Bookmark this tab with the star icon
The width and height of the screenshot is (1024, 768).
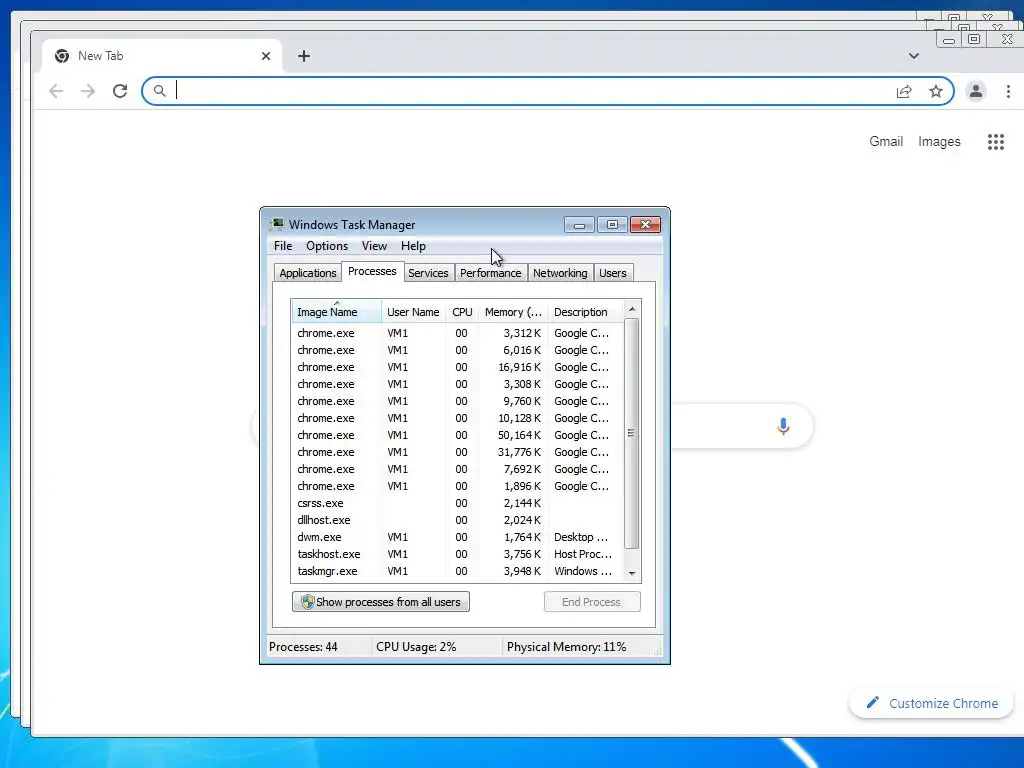point(936,91)
